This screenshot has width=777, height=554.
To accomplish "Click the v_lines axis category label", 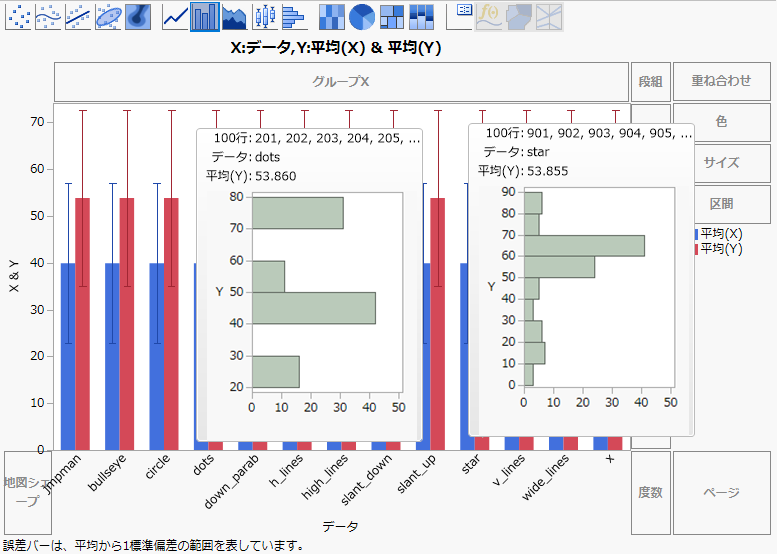I will [509, 470].
